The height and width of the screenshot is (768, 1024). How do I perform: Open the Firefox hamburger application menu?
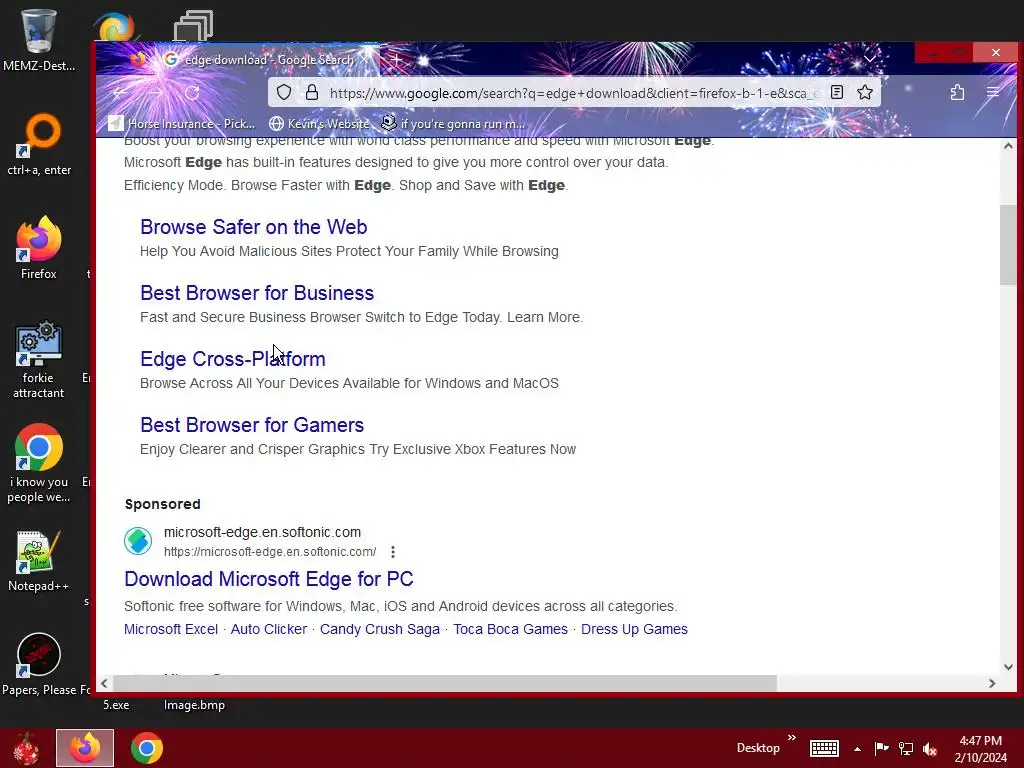(x=993, y=93)
